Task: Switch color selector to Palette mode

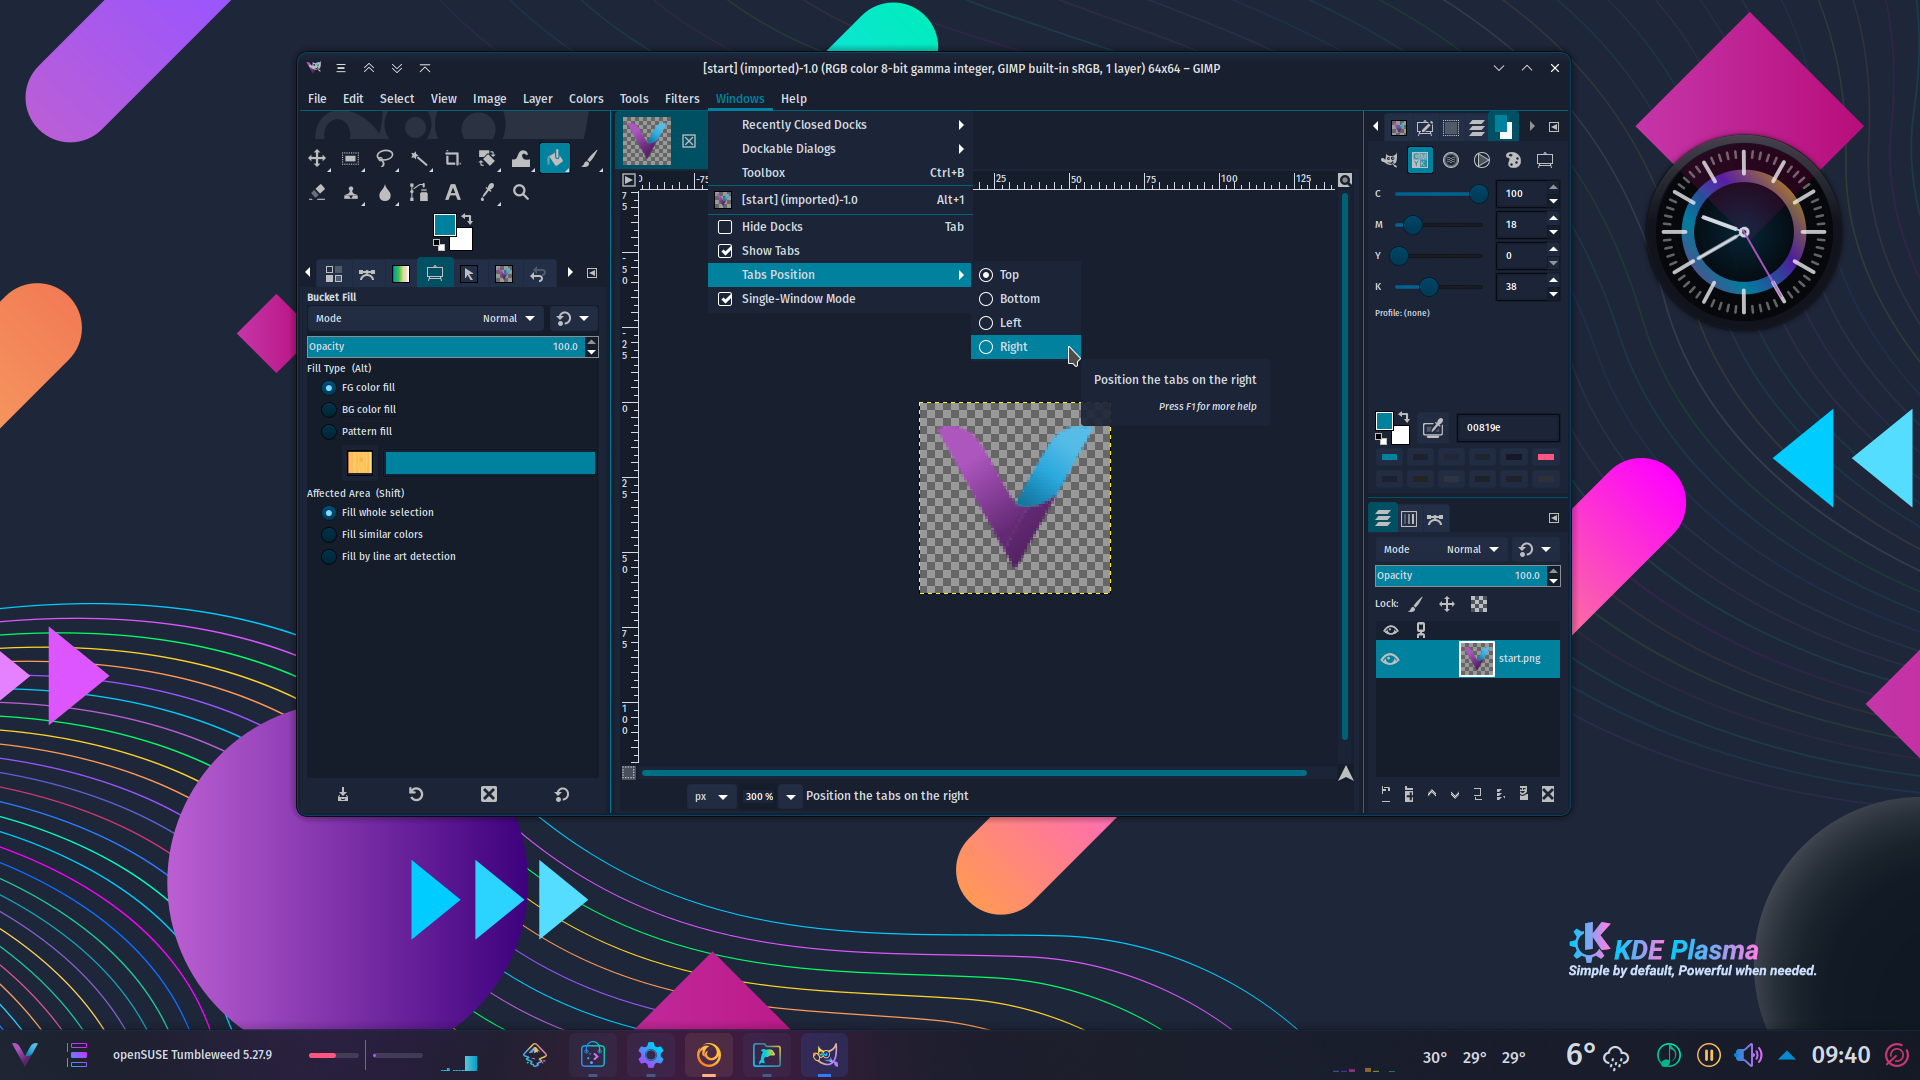Action: [1513, 160]
